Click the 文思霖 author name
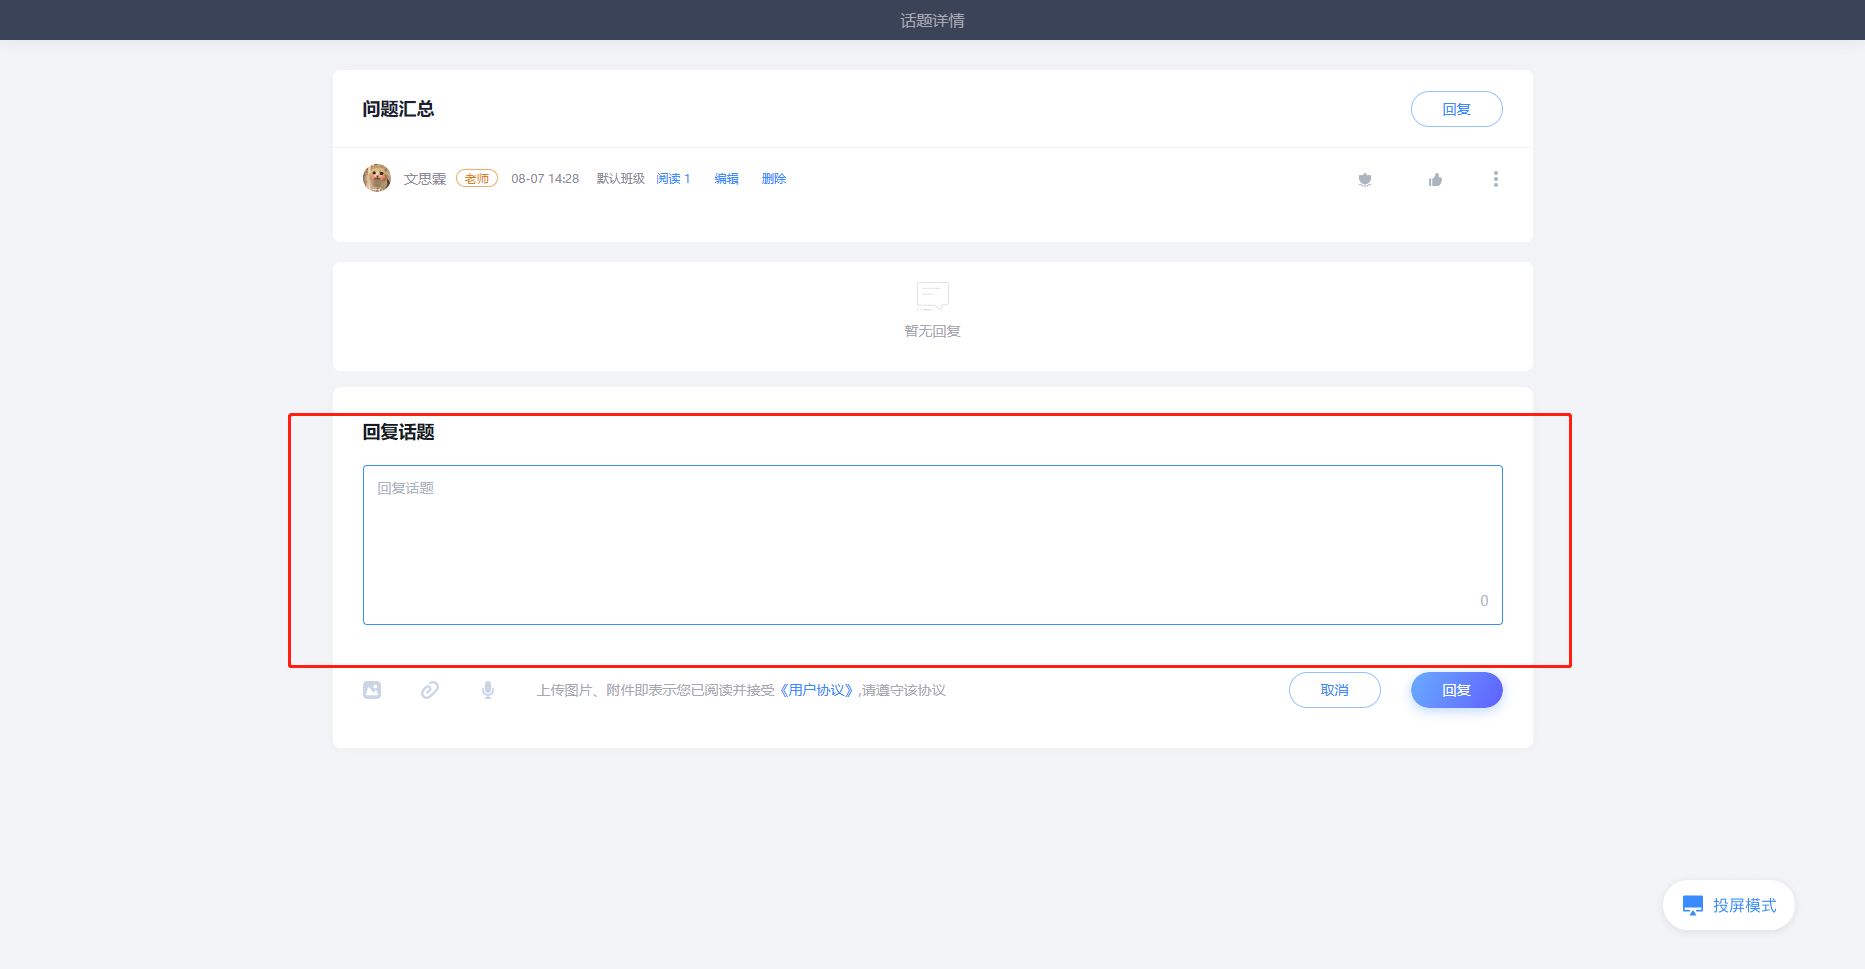This screenshot has height=969, width=1865. (425, 179)
